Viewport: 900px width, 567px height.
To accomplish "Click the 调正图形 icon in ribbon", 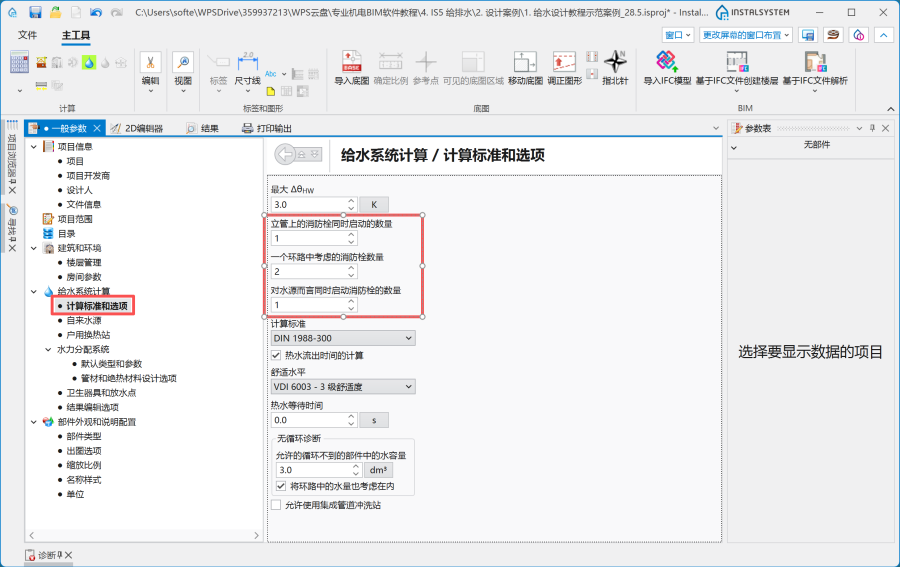I will click(x=564, y=62).
